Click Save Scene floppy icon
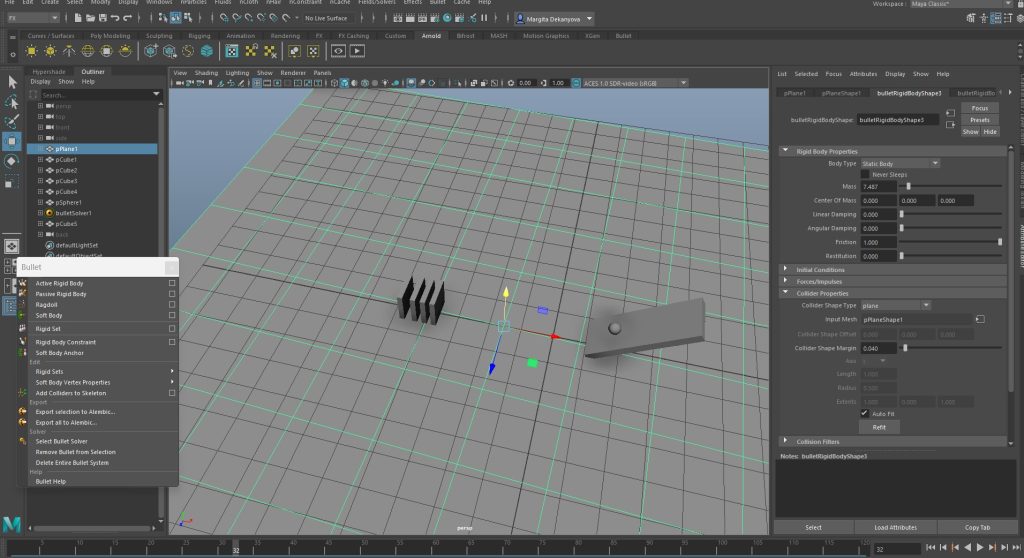1024x558 pixels. (103, 18)
